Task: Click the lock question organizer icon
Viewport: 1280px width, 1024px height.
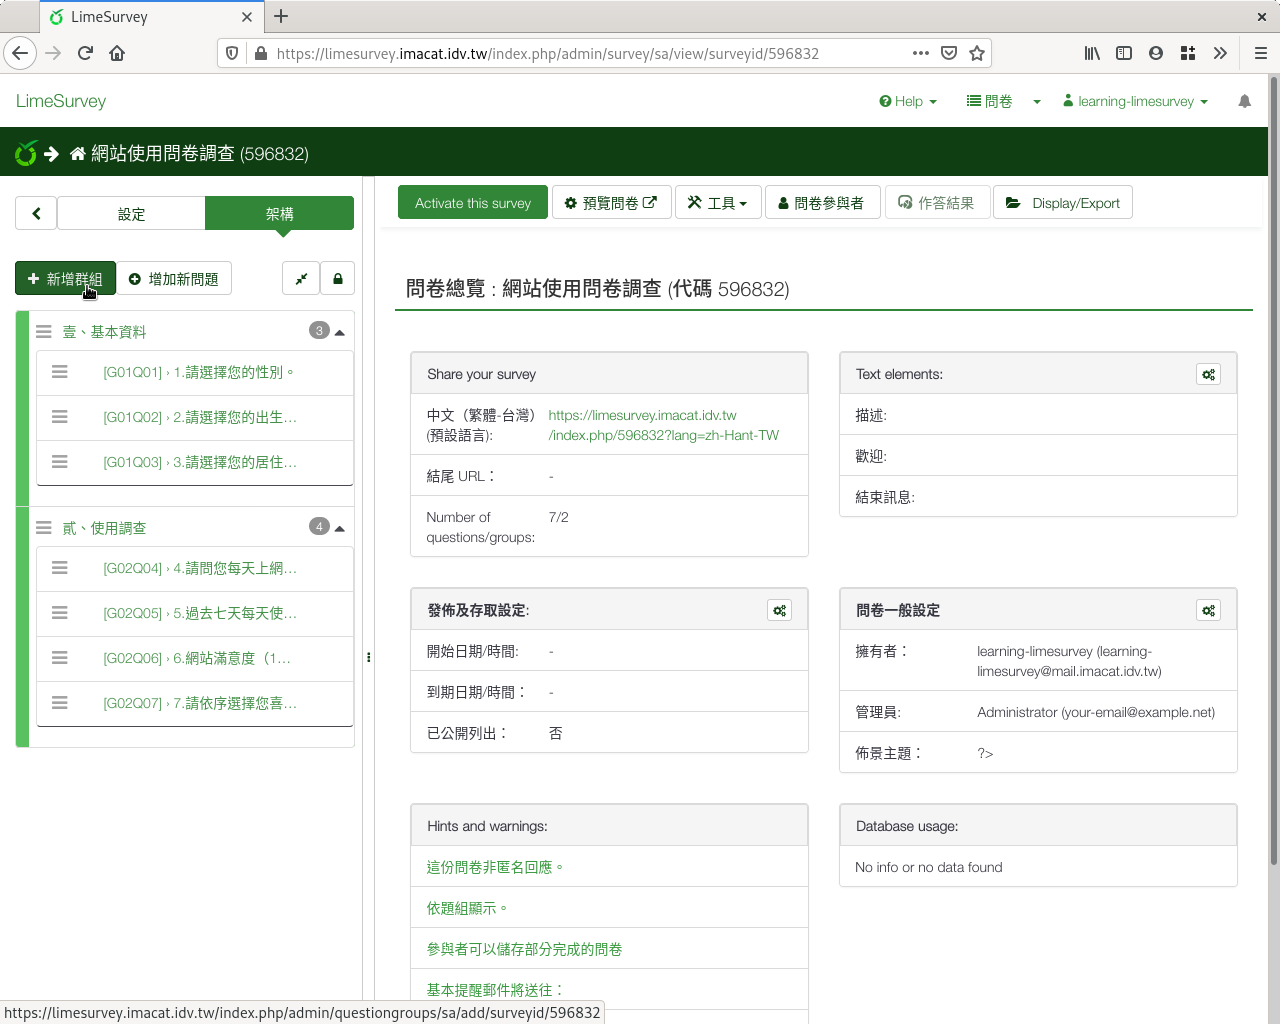Action: [x=338, y=279]
